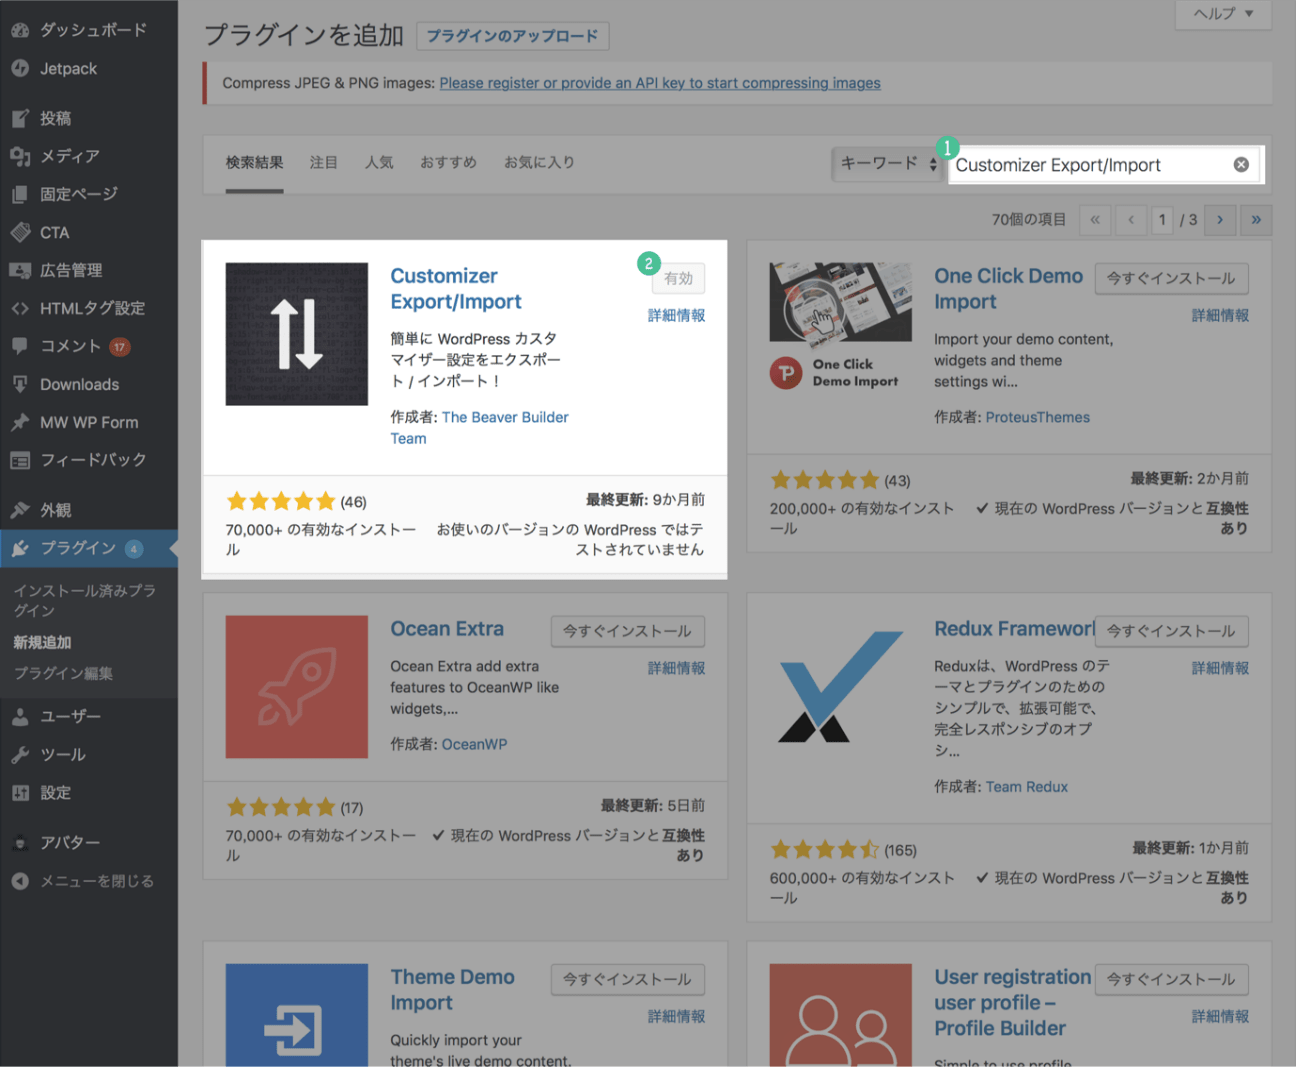Click プラグインのアップロード button

tap(512, 36)
